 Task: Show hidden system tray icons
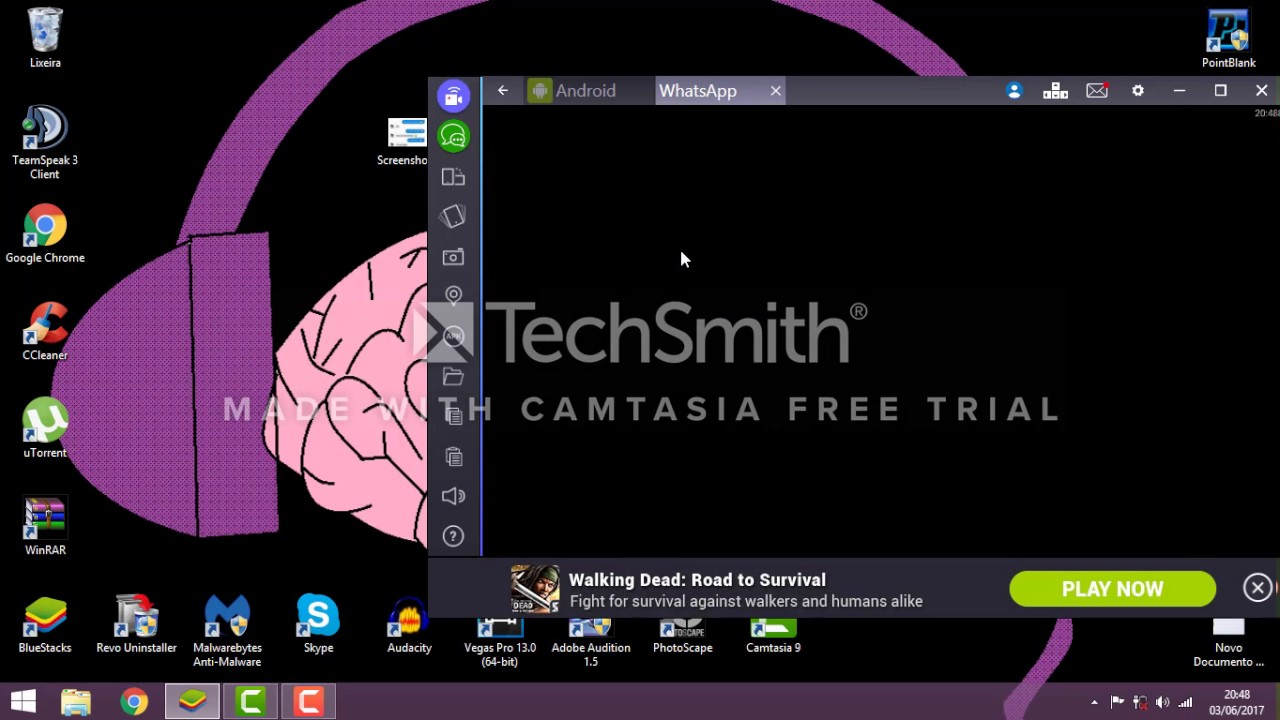pyautogui.click(x=1094, y=703)
